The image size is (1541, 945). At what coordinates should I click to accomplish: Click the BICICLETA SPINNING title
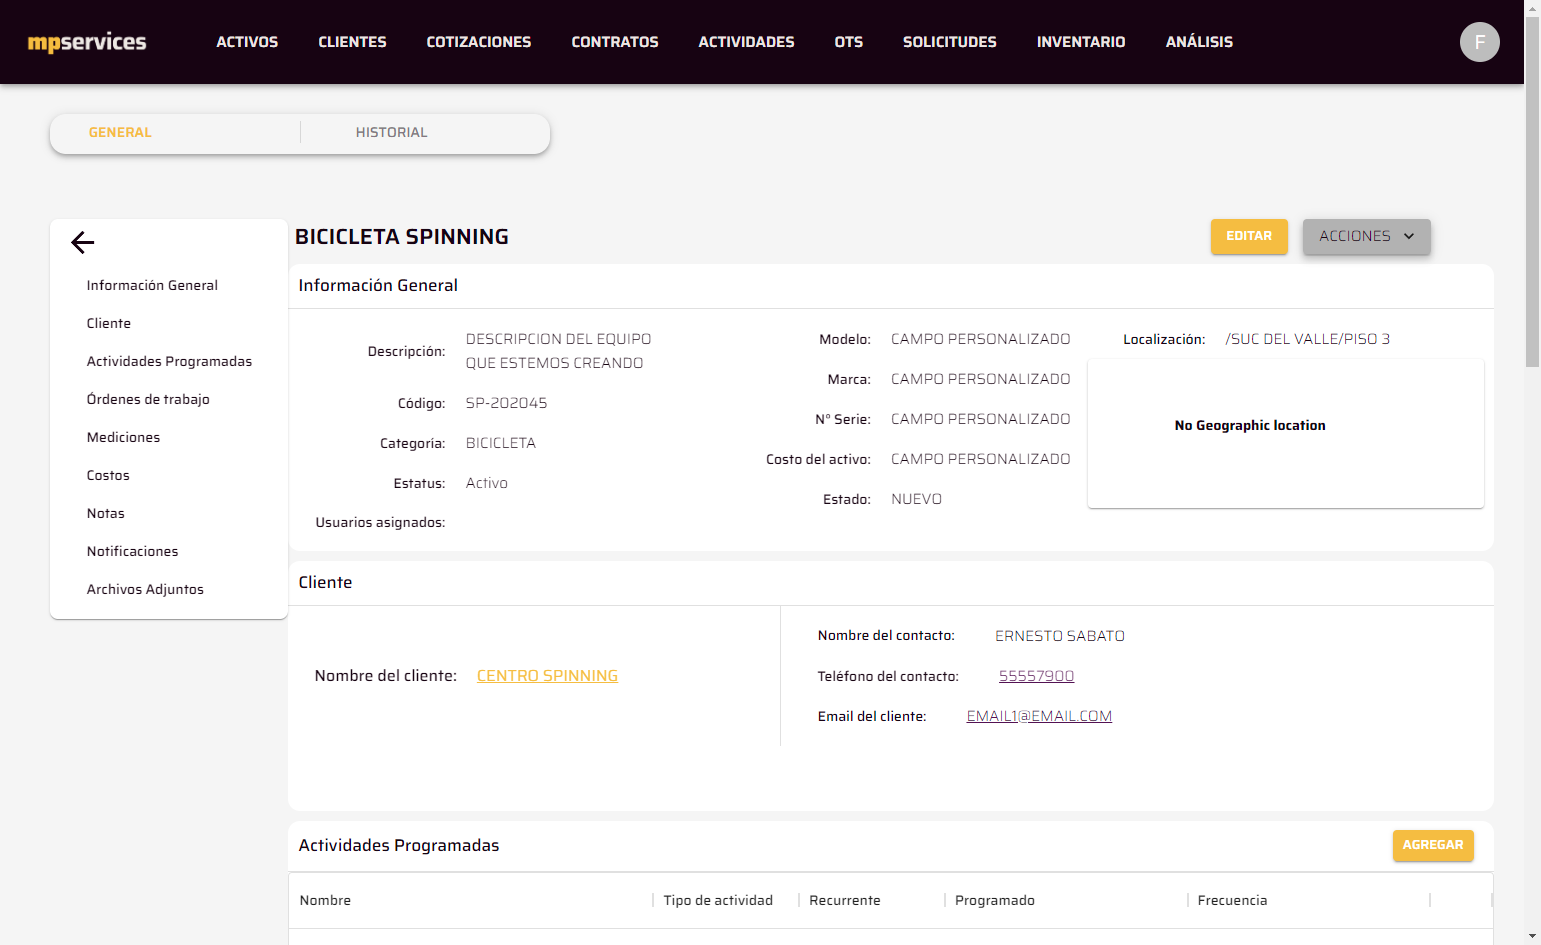402,237
